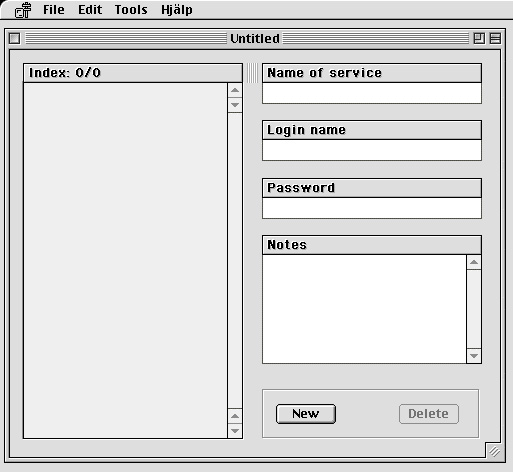Open the application icon menu in menu bar
This screenshot has width=513, height=472.
coord(23,10)
